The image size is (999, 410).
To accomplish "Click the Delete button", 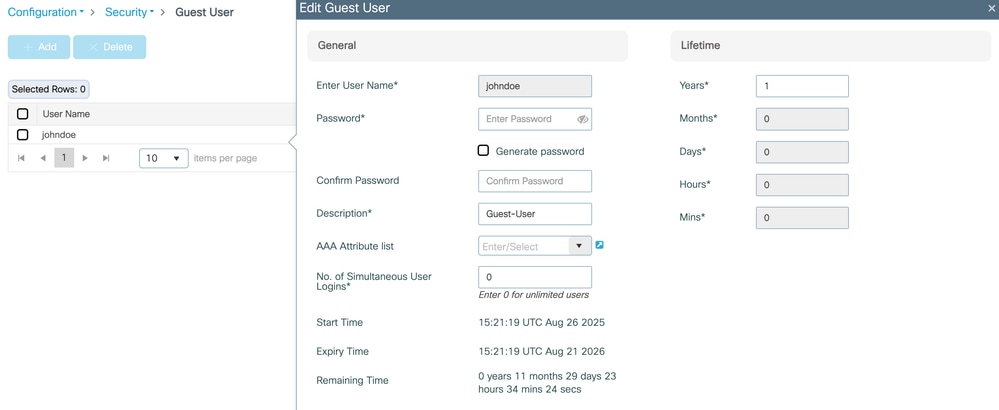I will pyautogui.click(x=110, y=47).
